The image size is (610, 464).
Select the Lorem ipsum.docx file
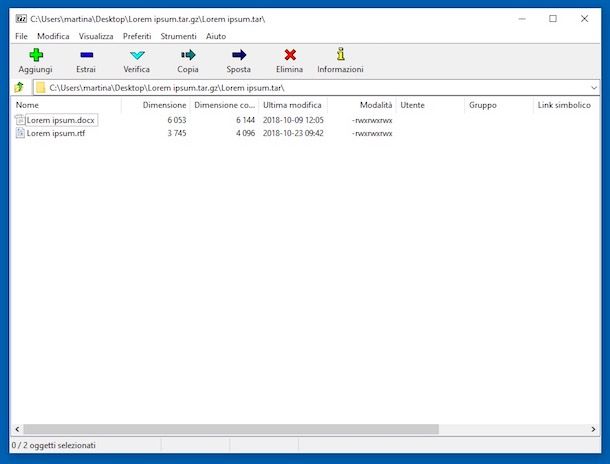point(62,120)
